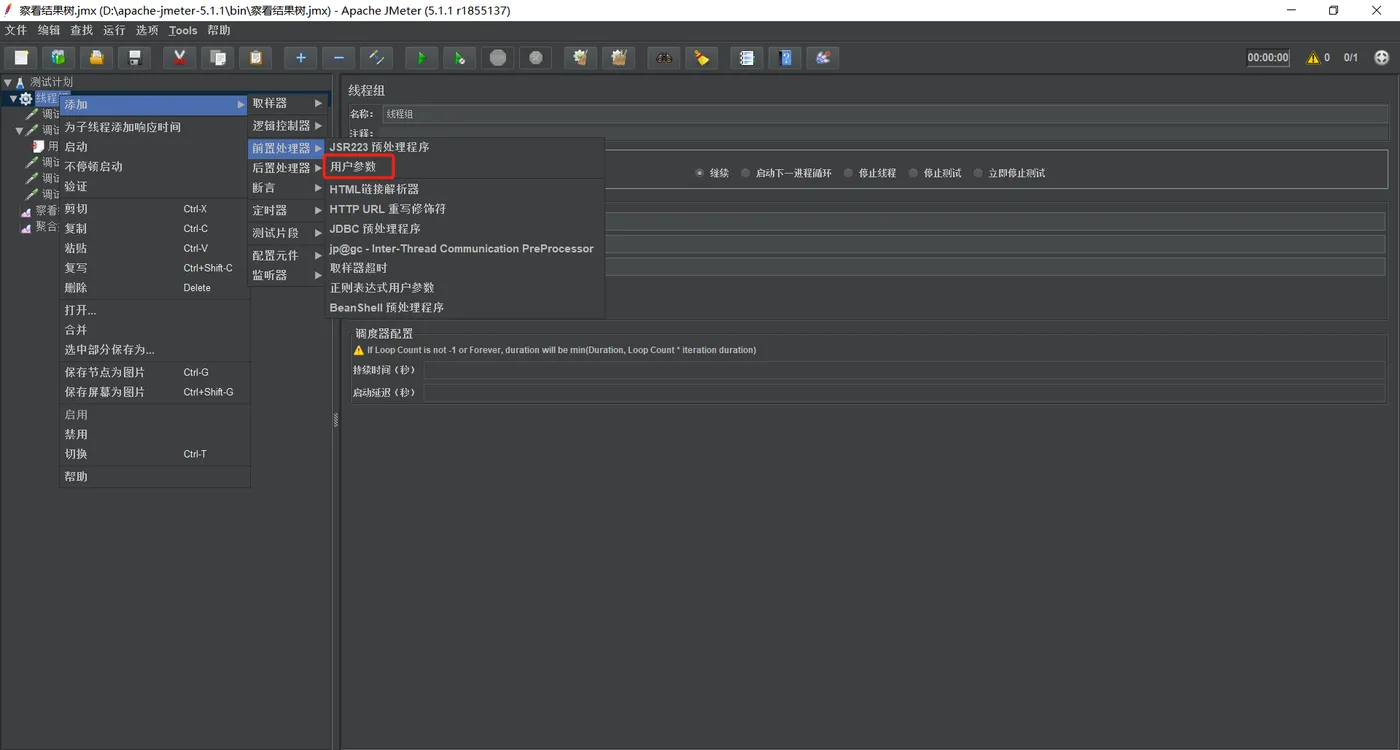Image resolution: width=1400 pixels, height=750 pixels.
Task: Click the Open file folder toolbar icon
Action: [96, 58]
